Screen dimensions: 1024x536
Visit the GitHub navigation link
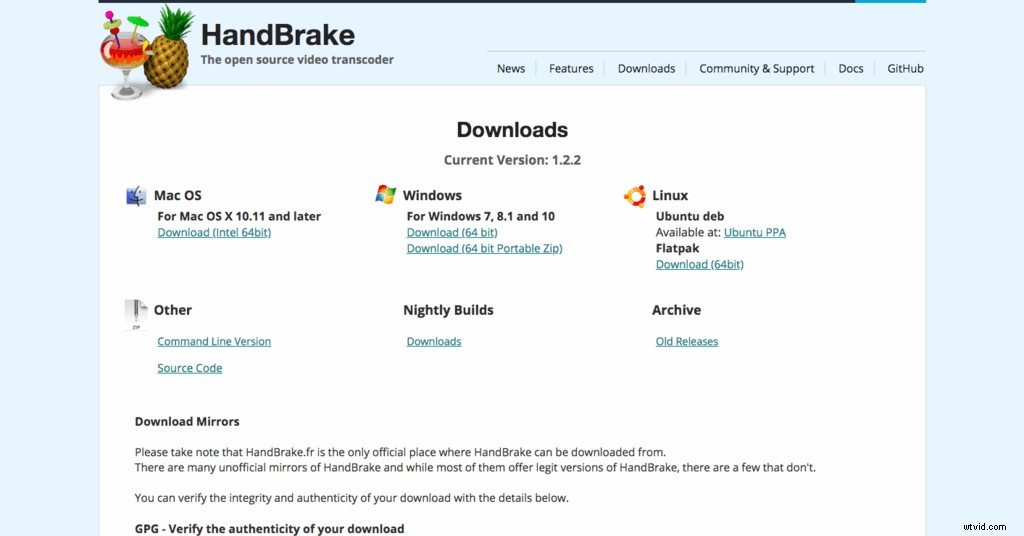[x=905, y=69]
